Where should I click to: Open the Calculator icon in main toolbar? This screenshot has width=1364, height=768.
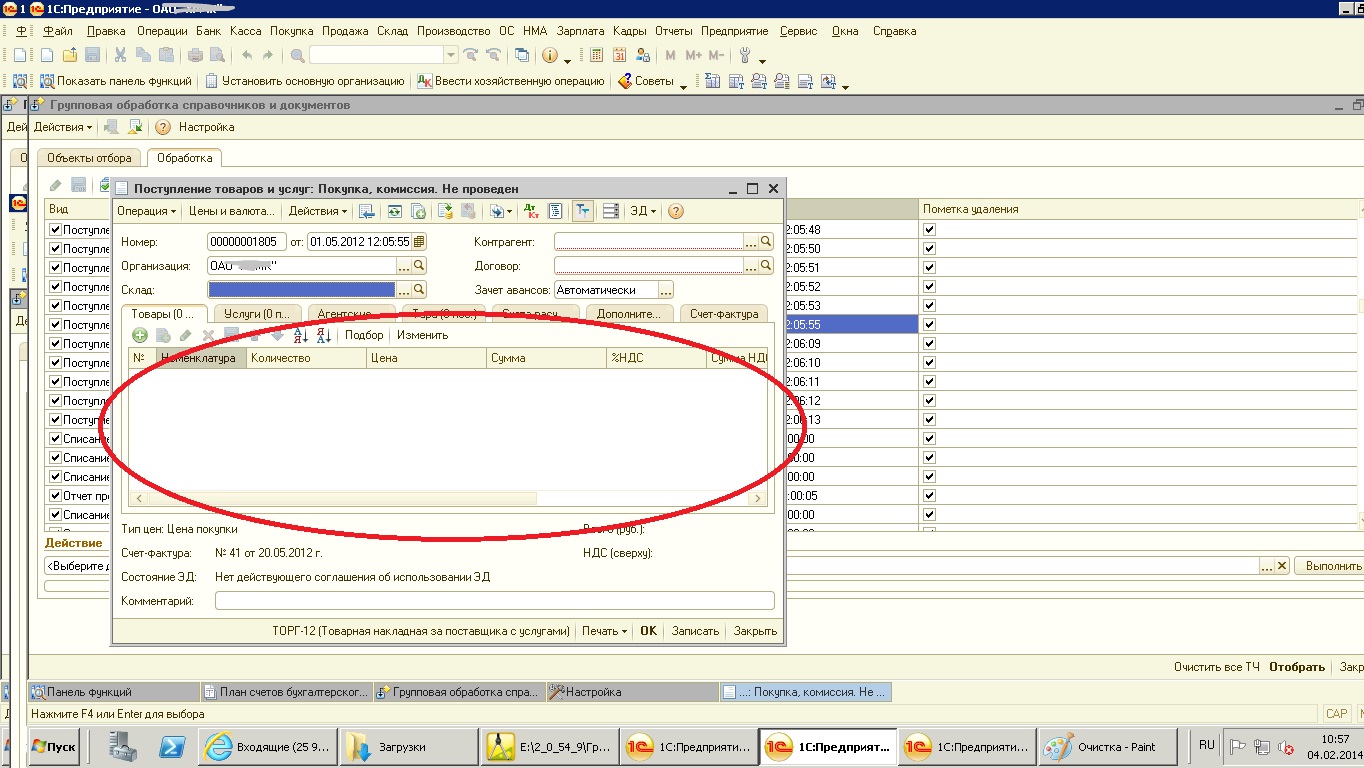[597, 55]
